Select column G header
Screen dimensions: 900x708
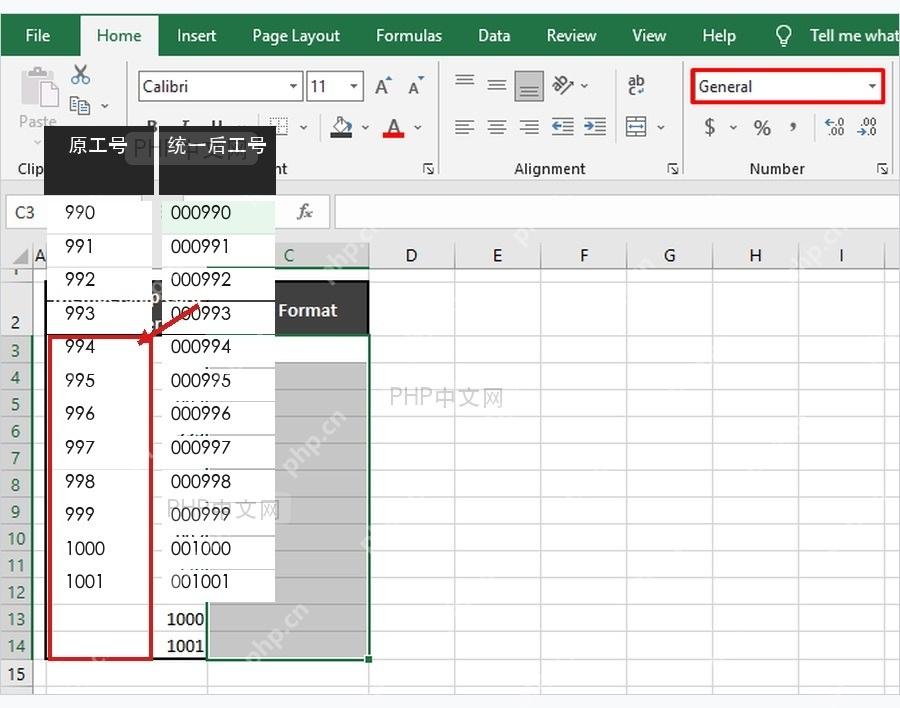click(x=669, y=256)
